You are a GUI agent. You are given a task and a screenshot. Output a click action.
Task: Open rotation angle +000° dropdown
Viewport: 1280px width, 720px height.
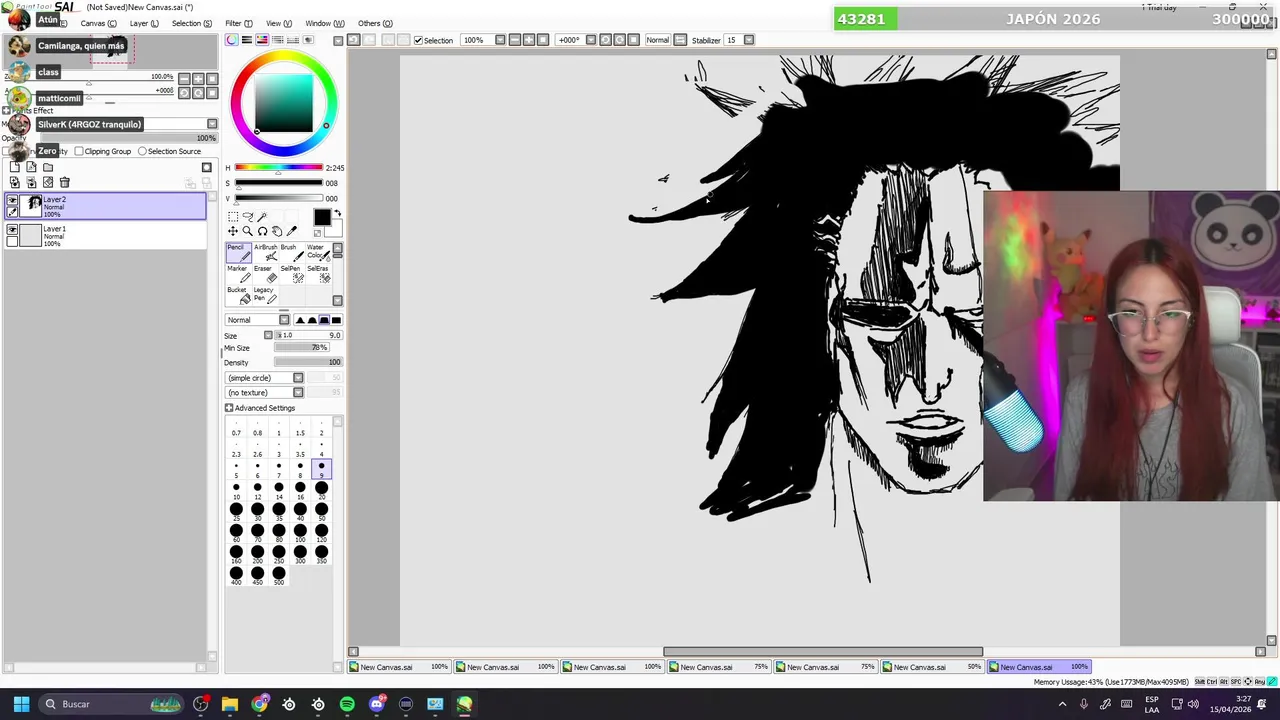(x=591, y=40)
